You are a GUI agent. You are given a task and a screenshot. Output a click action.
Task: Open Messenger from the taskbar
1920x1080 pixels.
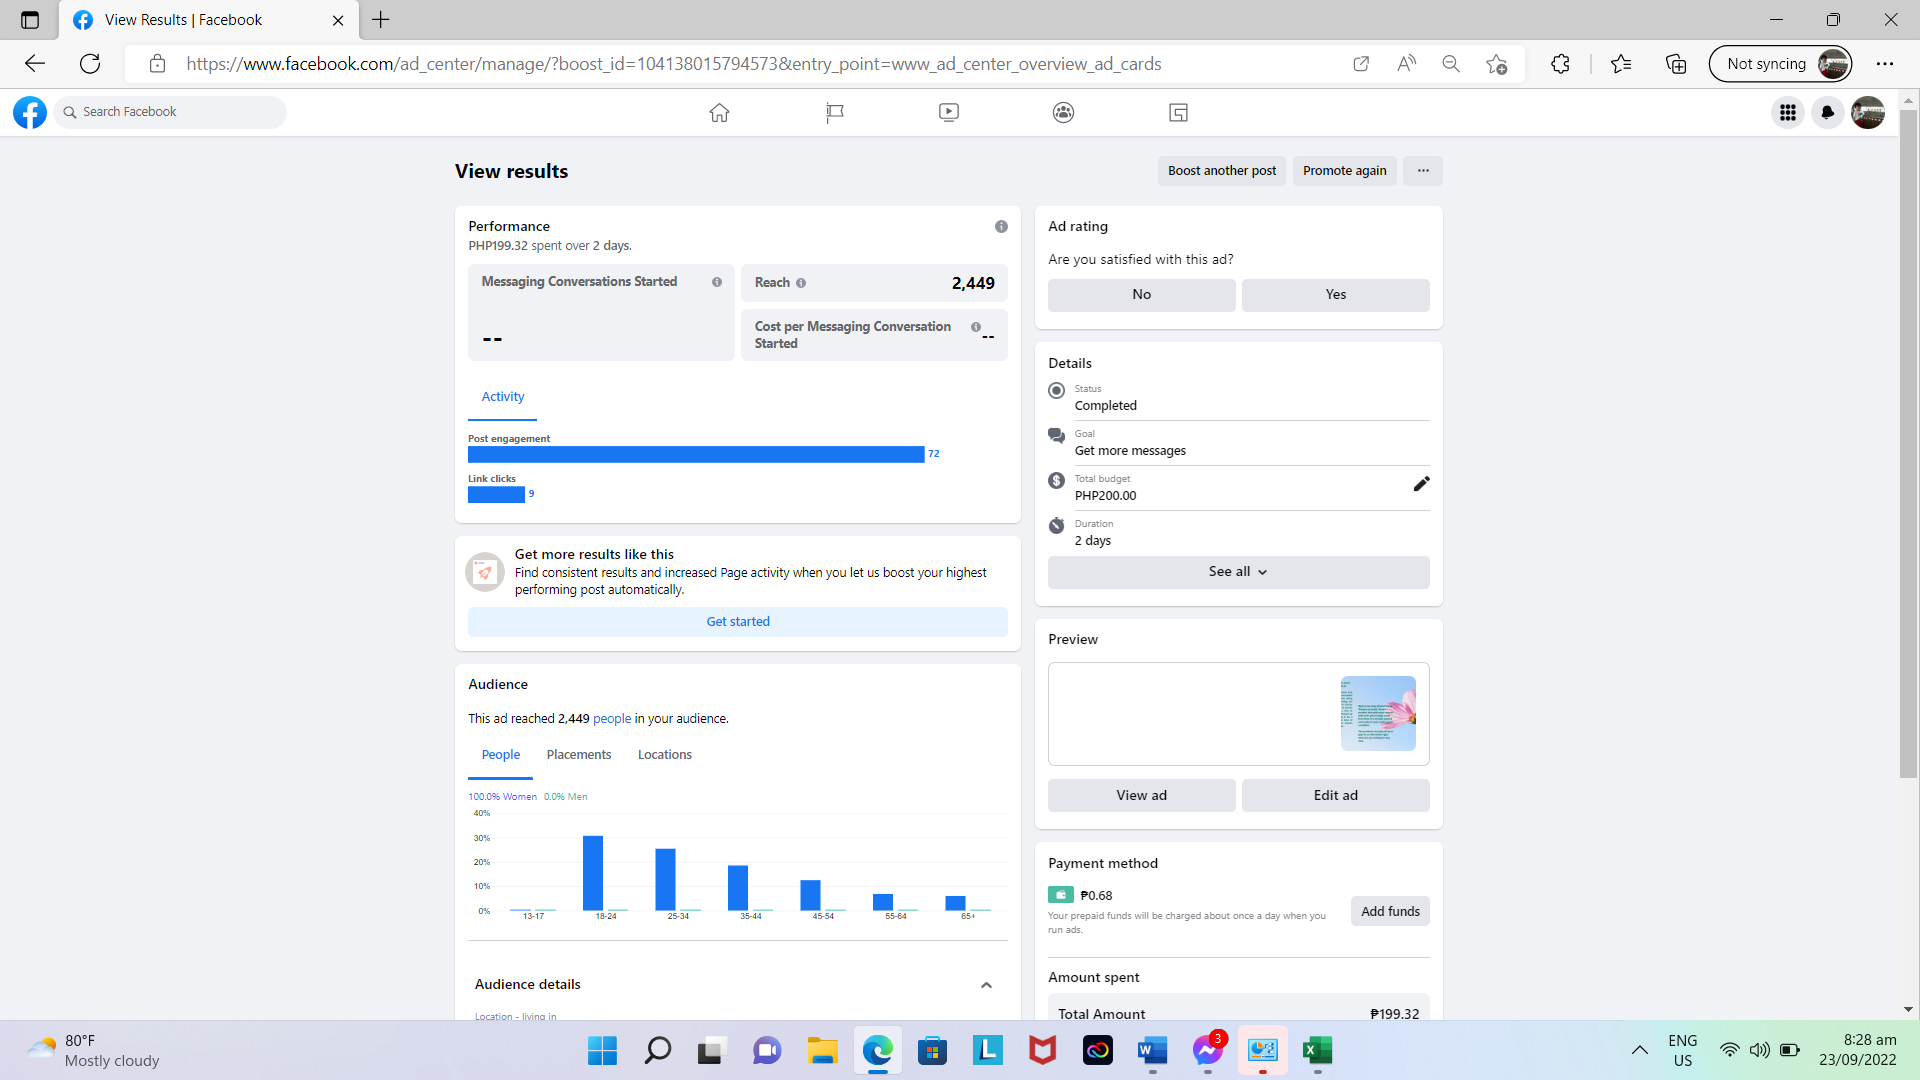[1207, 1050]
